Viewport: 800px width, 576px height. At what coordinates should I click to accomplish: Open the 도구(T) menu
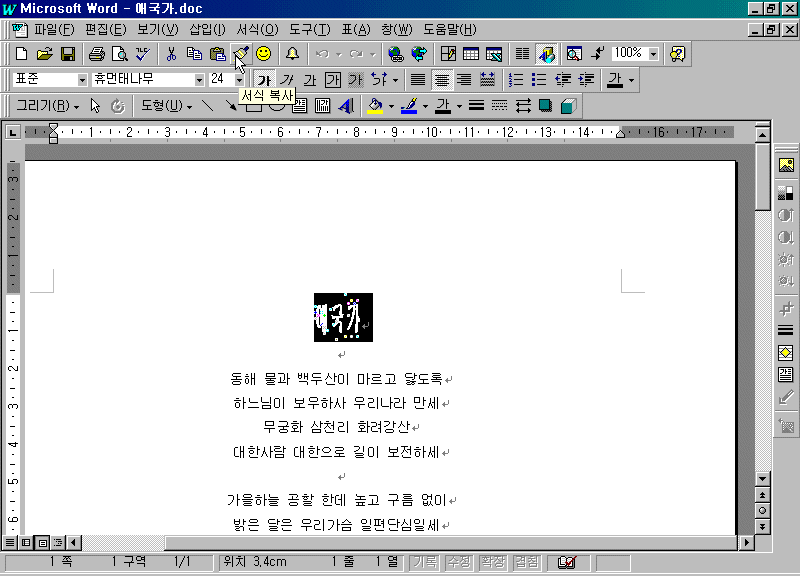310,30
